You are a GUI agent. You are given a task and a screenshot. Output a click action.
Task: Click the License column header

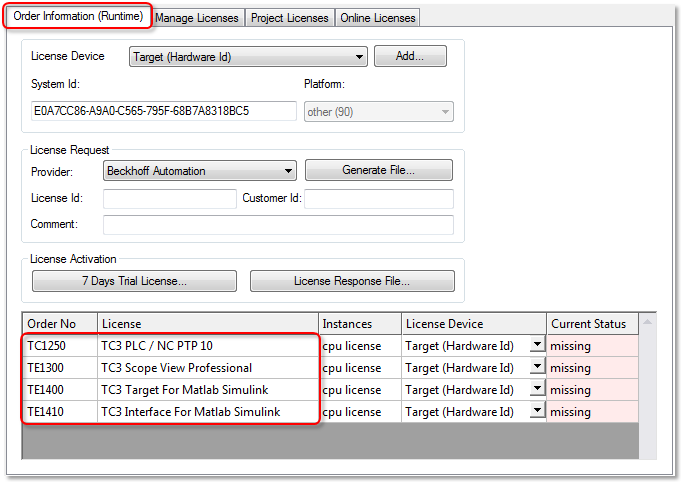pyautogui.click(x=208, y=324)
